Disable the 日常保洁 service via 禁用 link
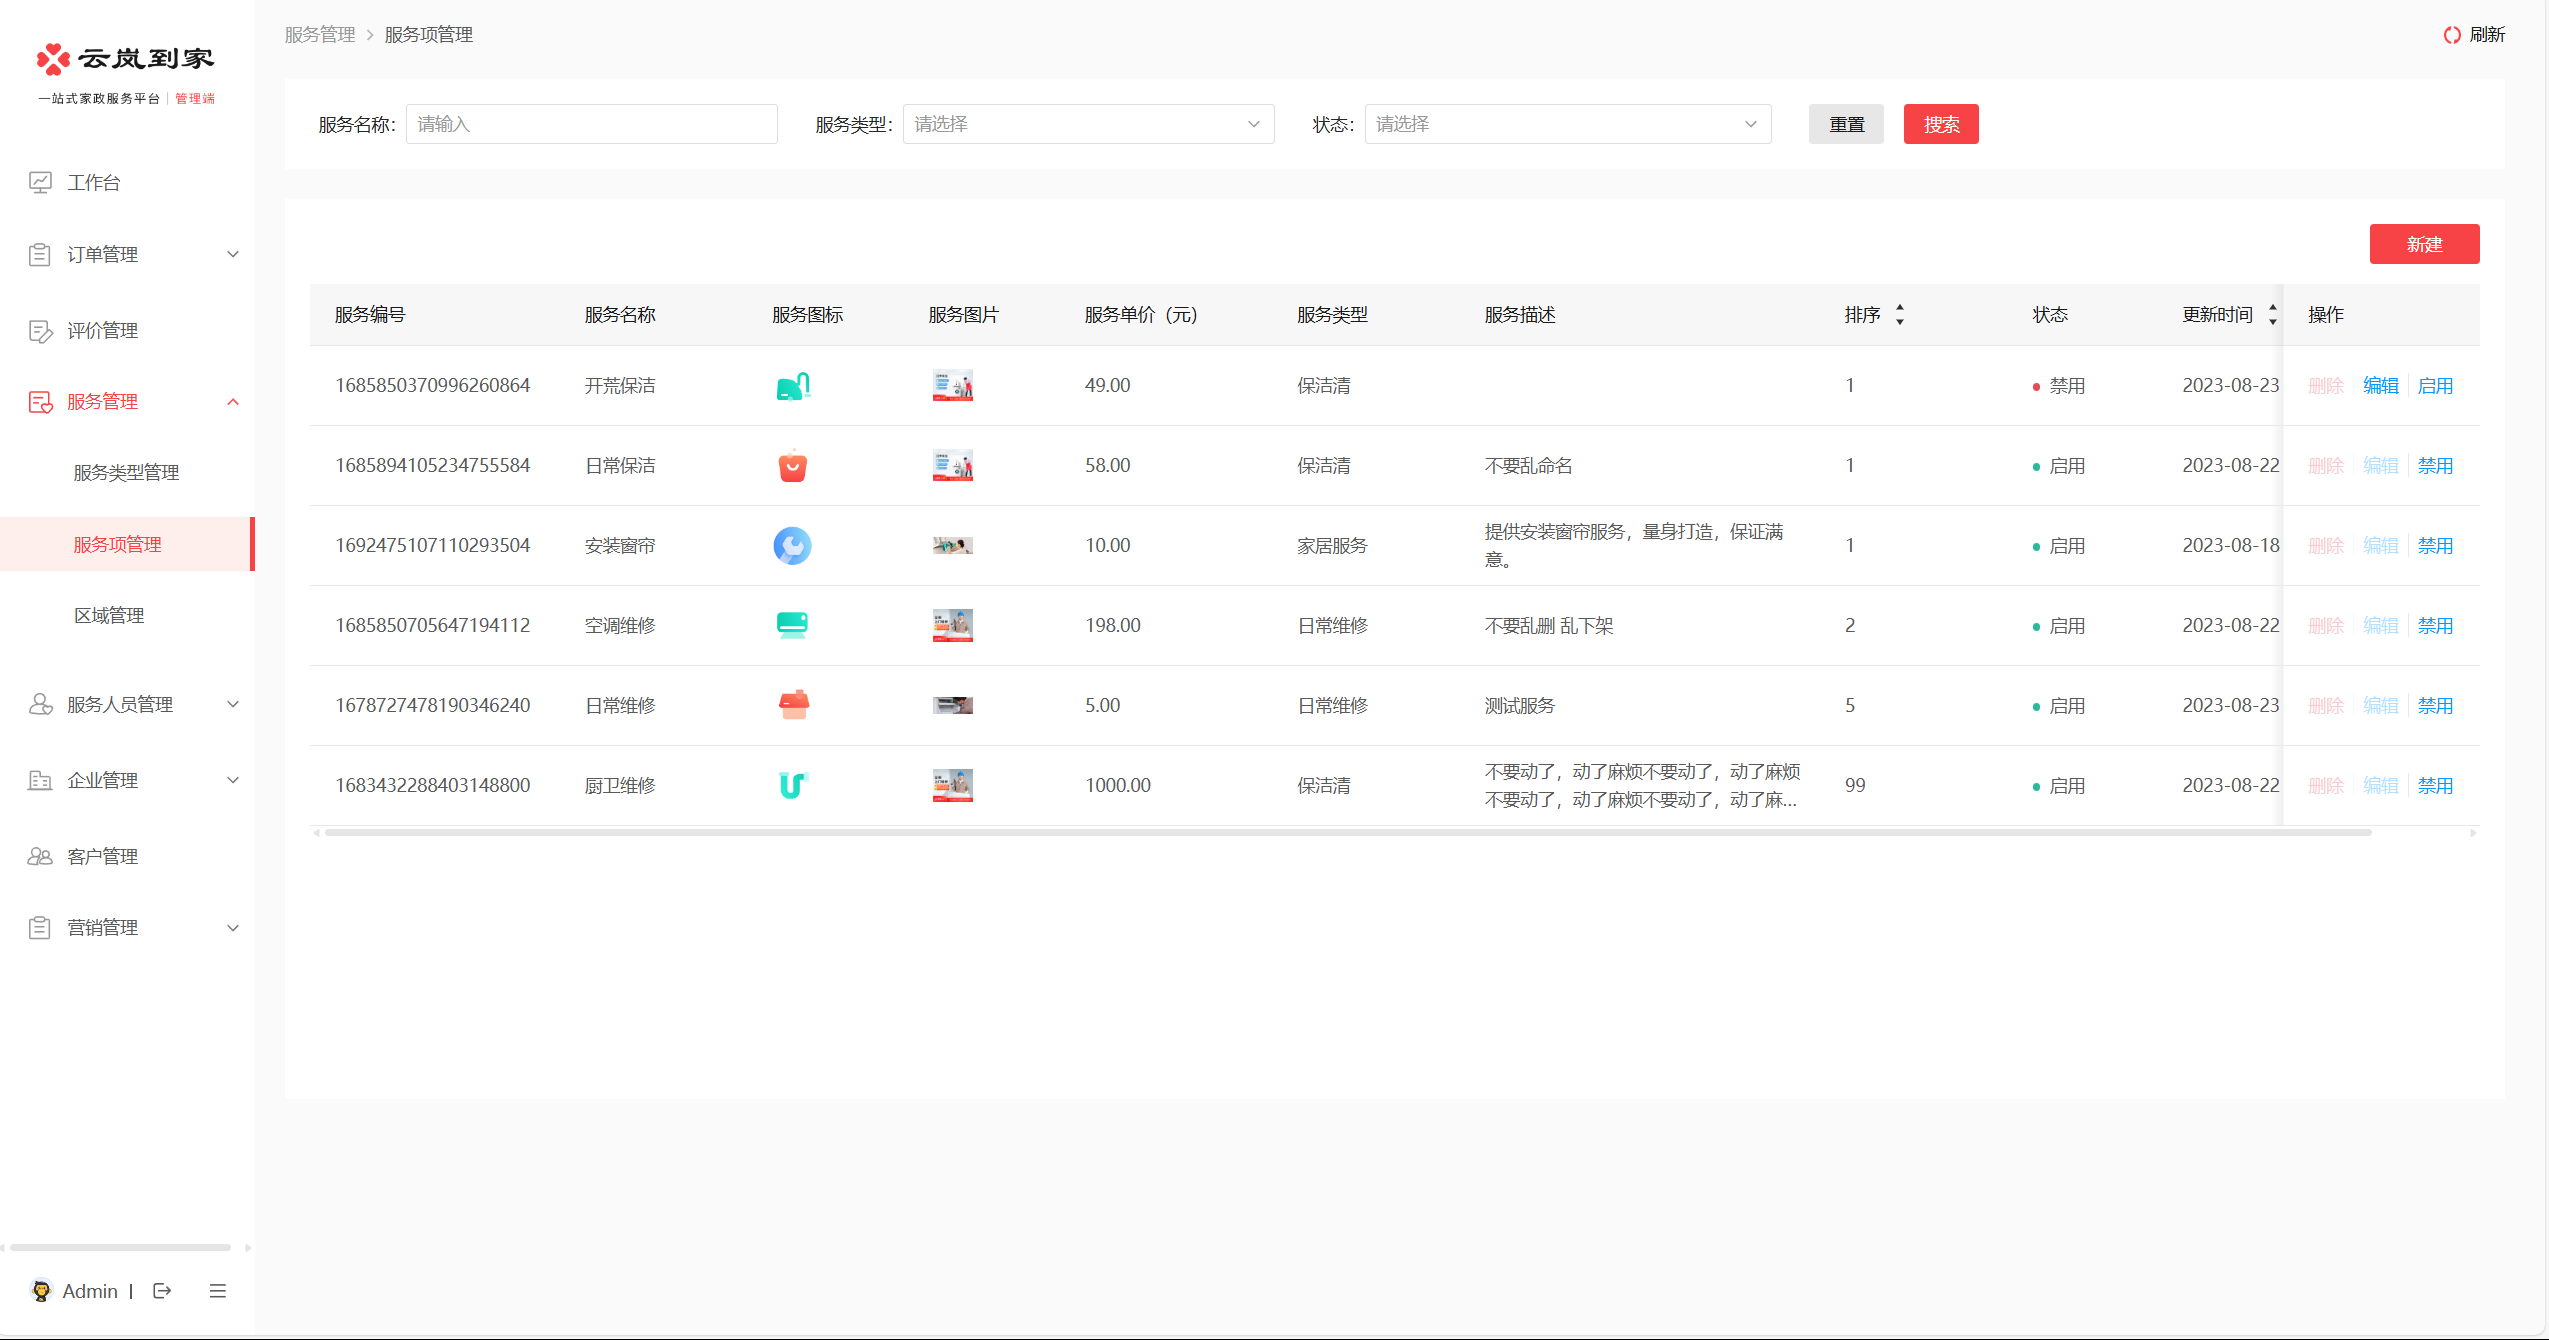 tap(2435, 466)
